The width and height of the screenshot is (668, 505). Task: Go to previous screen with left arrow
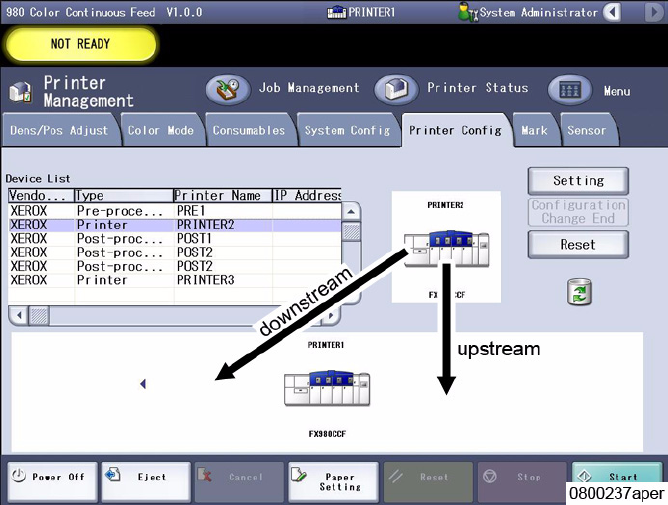[612, 12]
